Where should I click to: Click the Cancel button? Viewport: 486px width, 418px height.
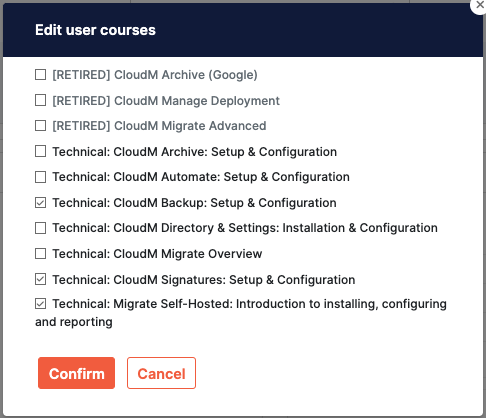click(x=161, y=373)
